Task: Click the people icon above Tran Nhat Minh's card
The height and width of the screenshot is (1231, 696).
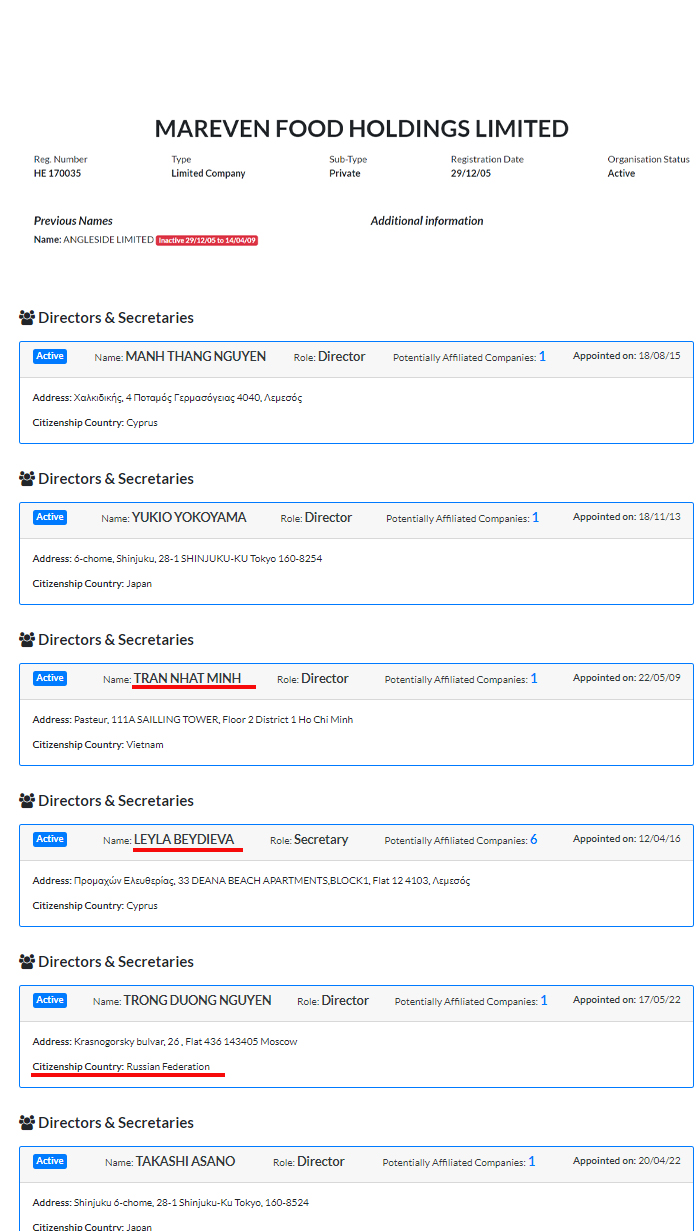Action: click(27, 640)
